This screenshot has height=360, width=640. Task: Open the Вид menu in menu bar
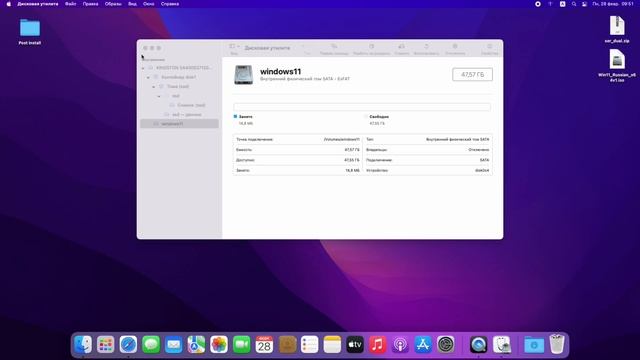coord(132,4)
